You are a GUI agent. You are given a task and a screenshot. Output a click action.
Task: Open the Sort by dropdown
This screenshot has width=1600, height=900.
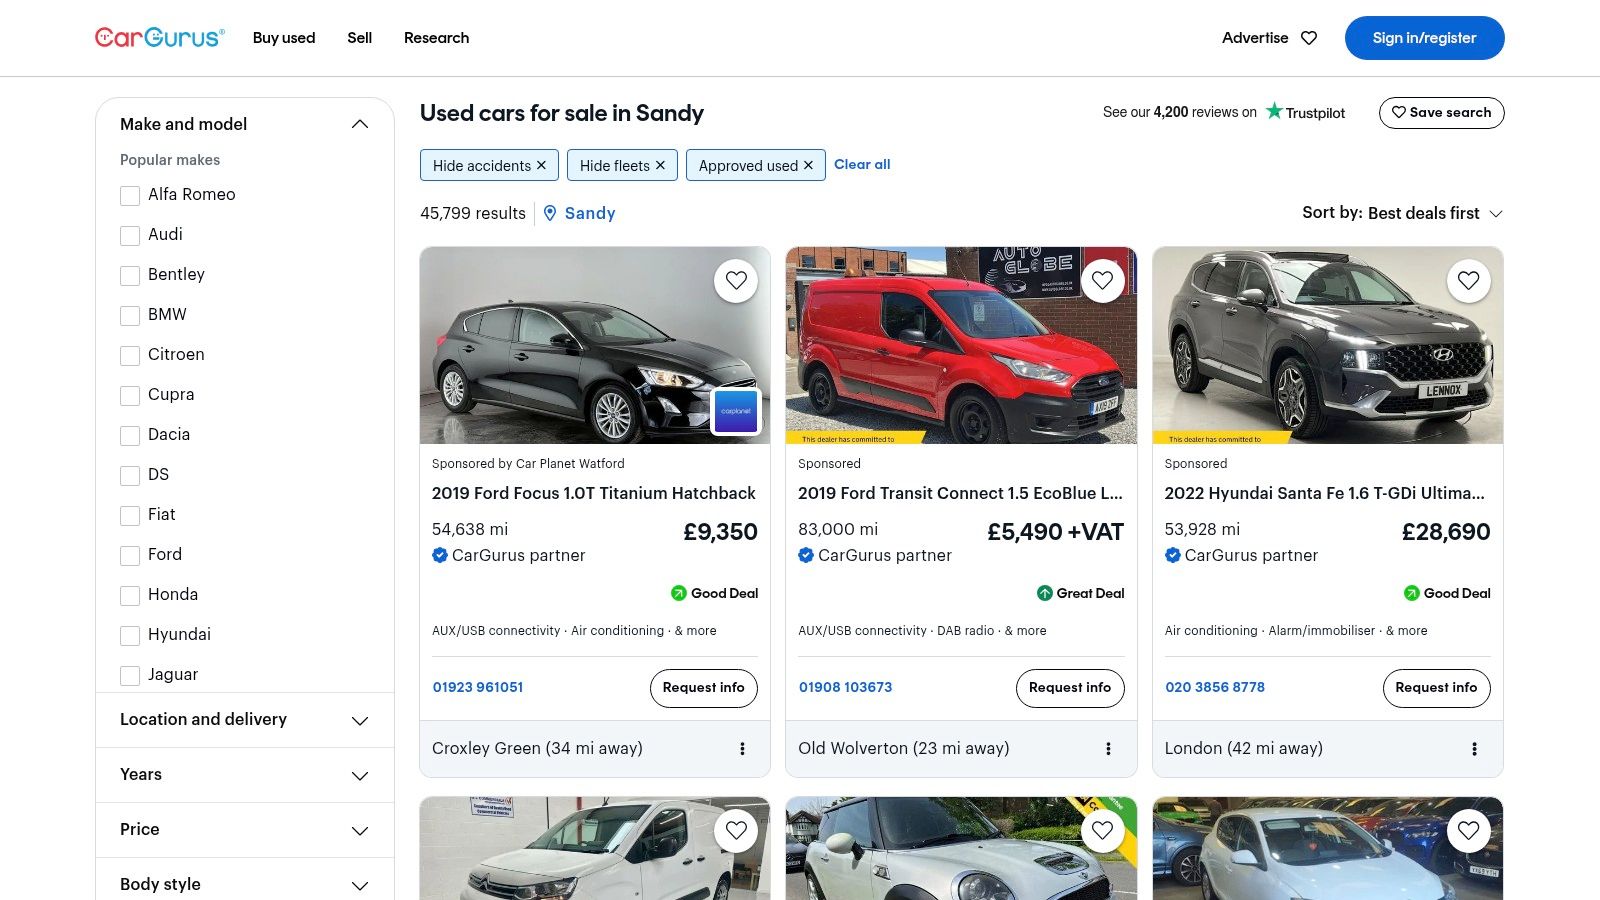point(1402,213)
